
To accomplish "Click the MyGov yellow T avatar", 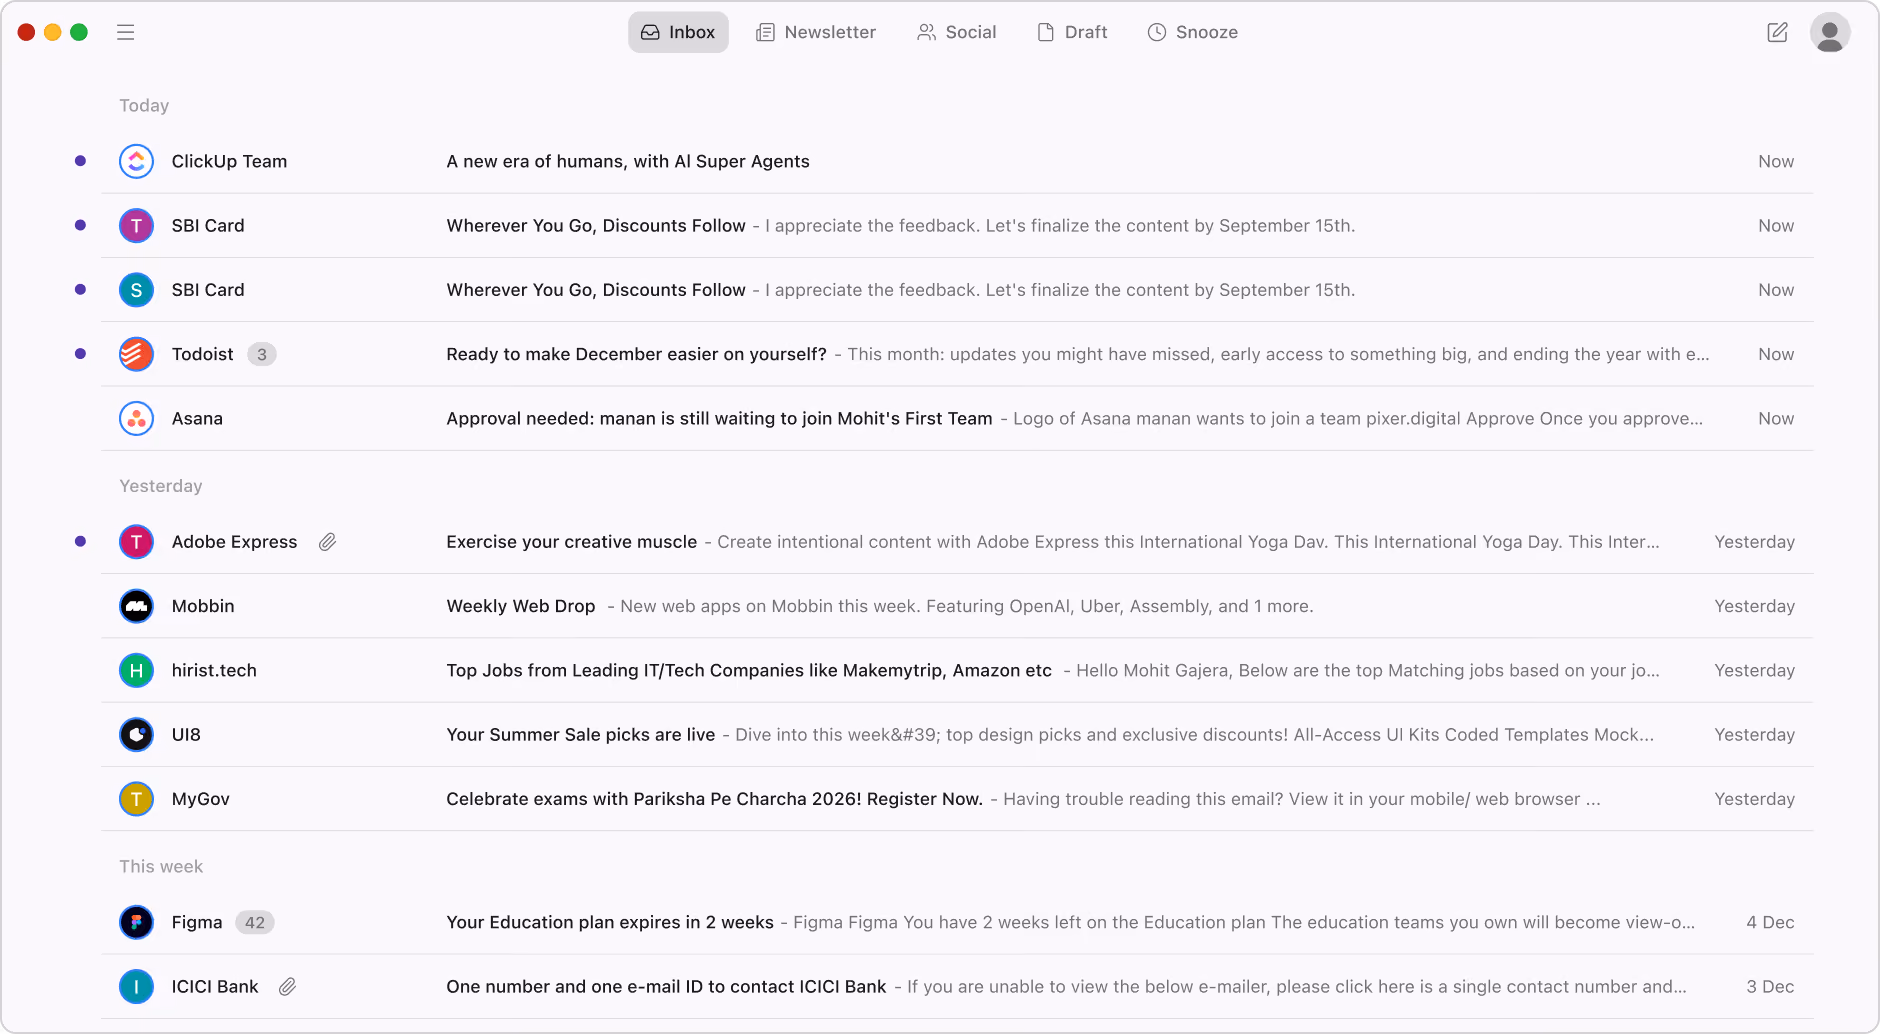I will (x=136, y=799).
